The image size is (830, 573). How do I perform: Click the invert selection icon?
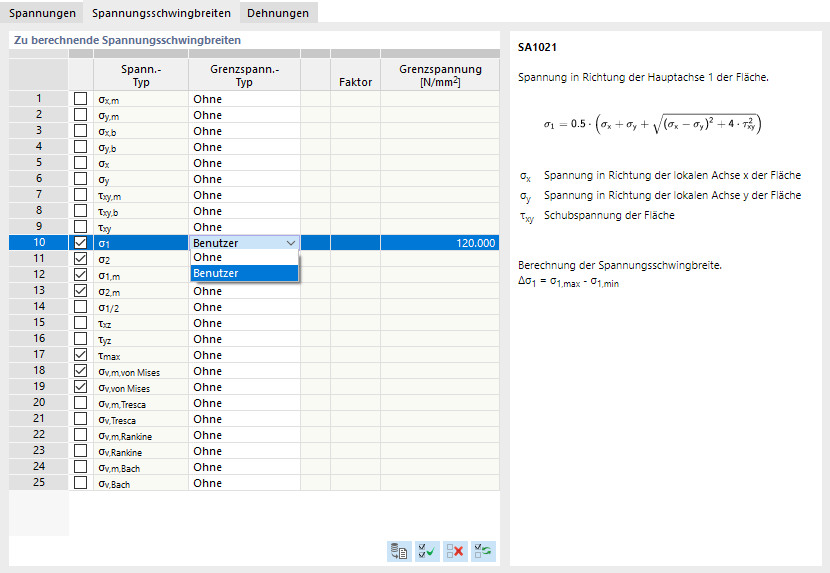pos(483,551)
